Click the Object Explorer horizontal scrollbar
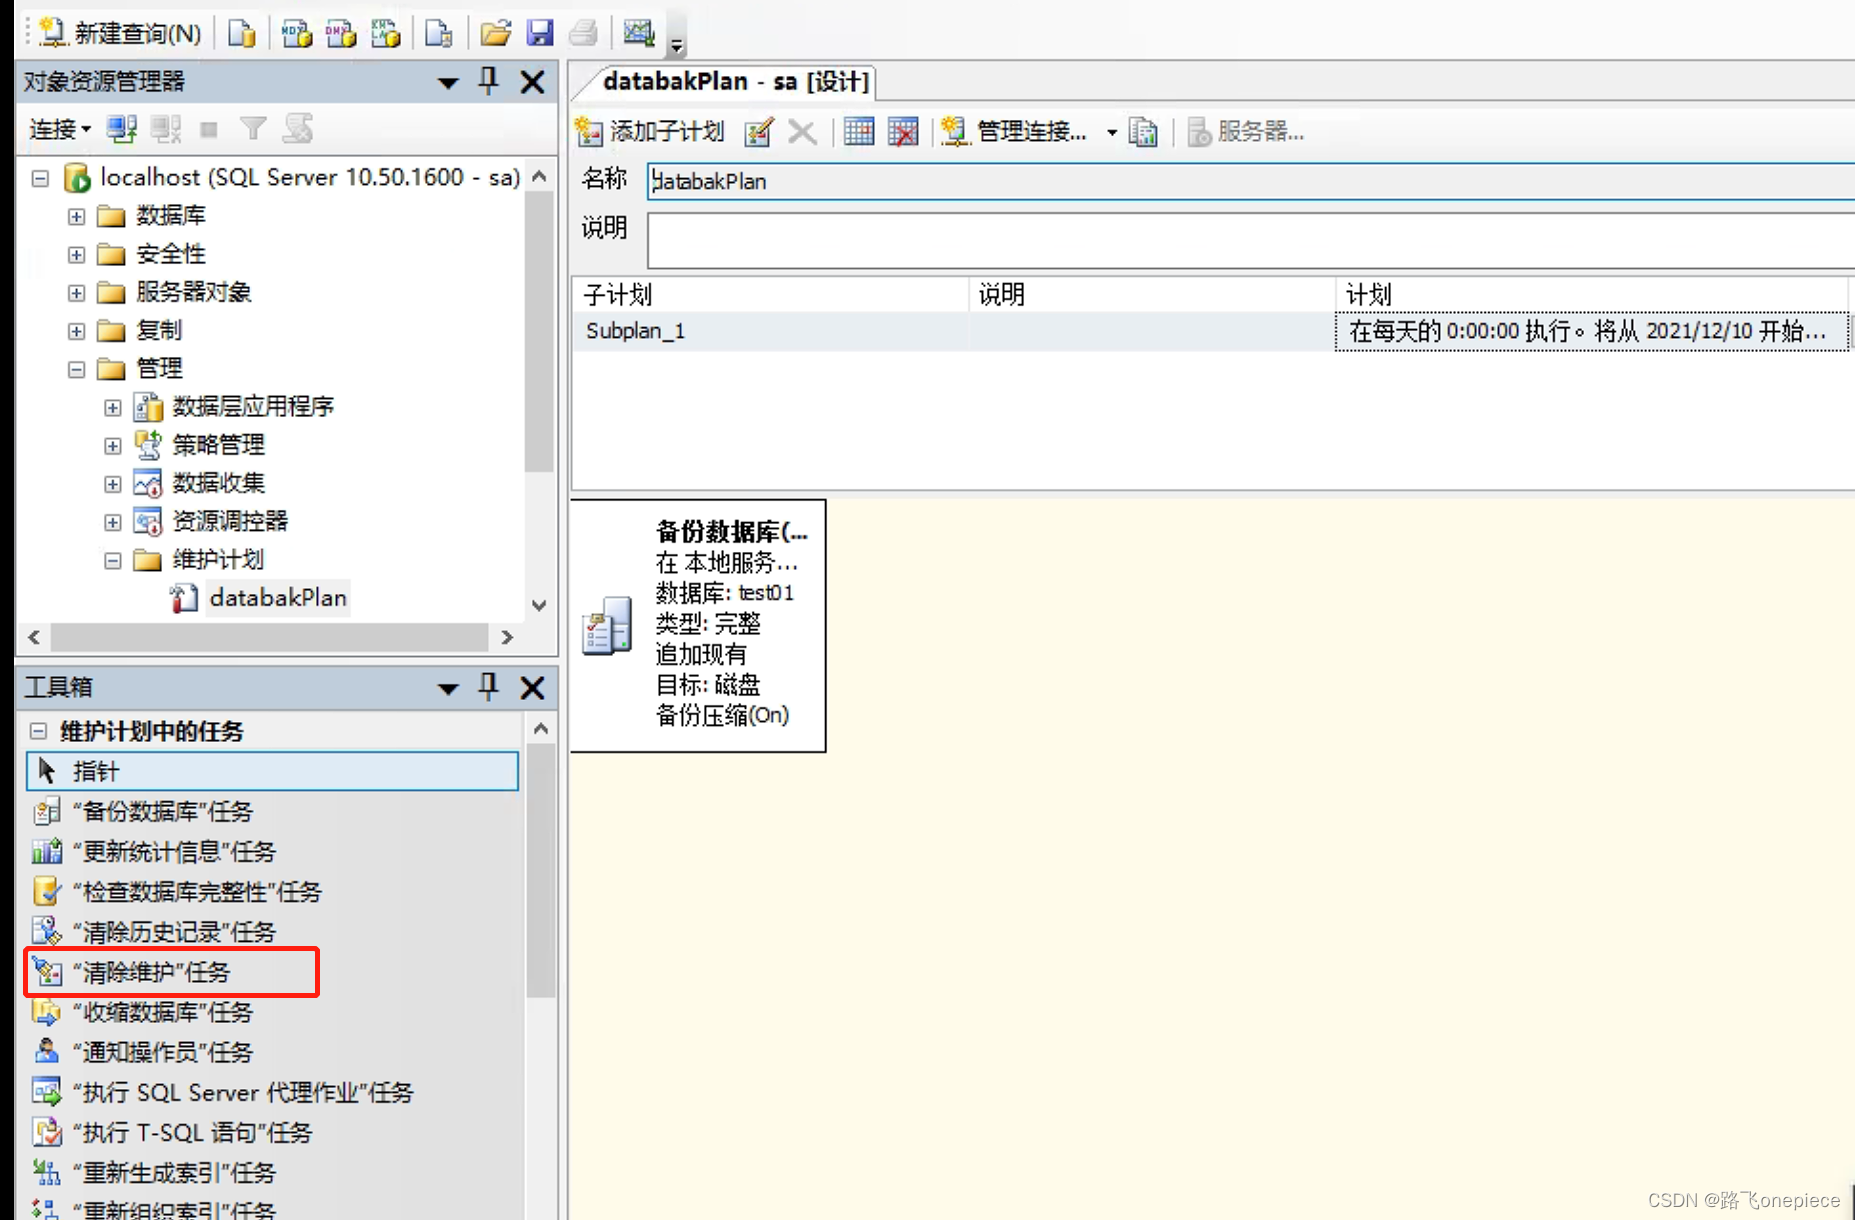Image resolution: width=1855 pixels, height=1220 pixels. click(269, 637)
